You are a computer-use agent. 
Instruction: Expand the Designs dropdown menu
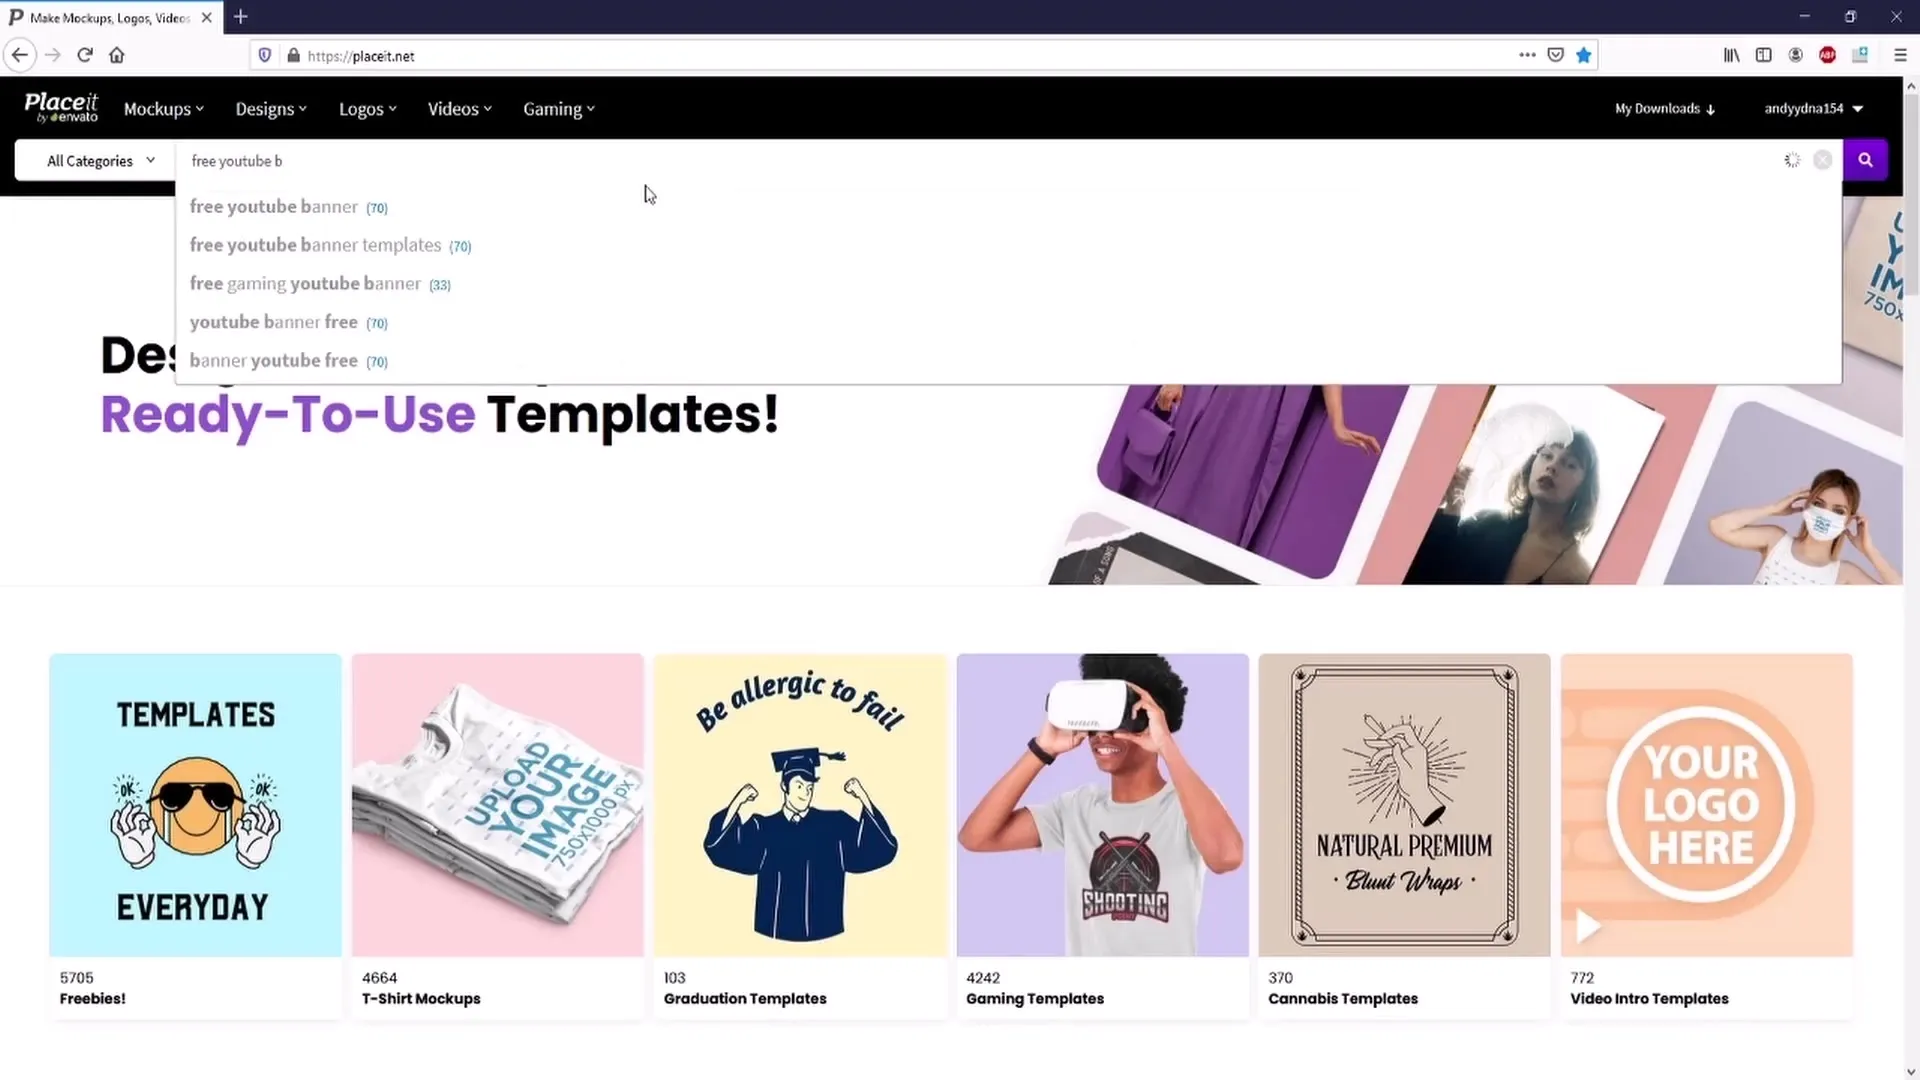pyautogui.click(x=270, y=108)
